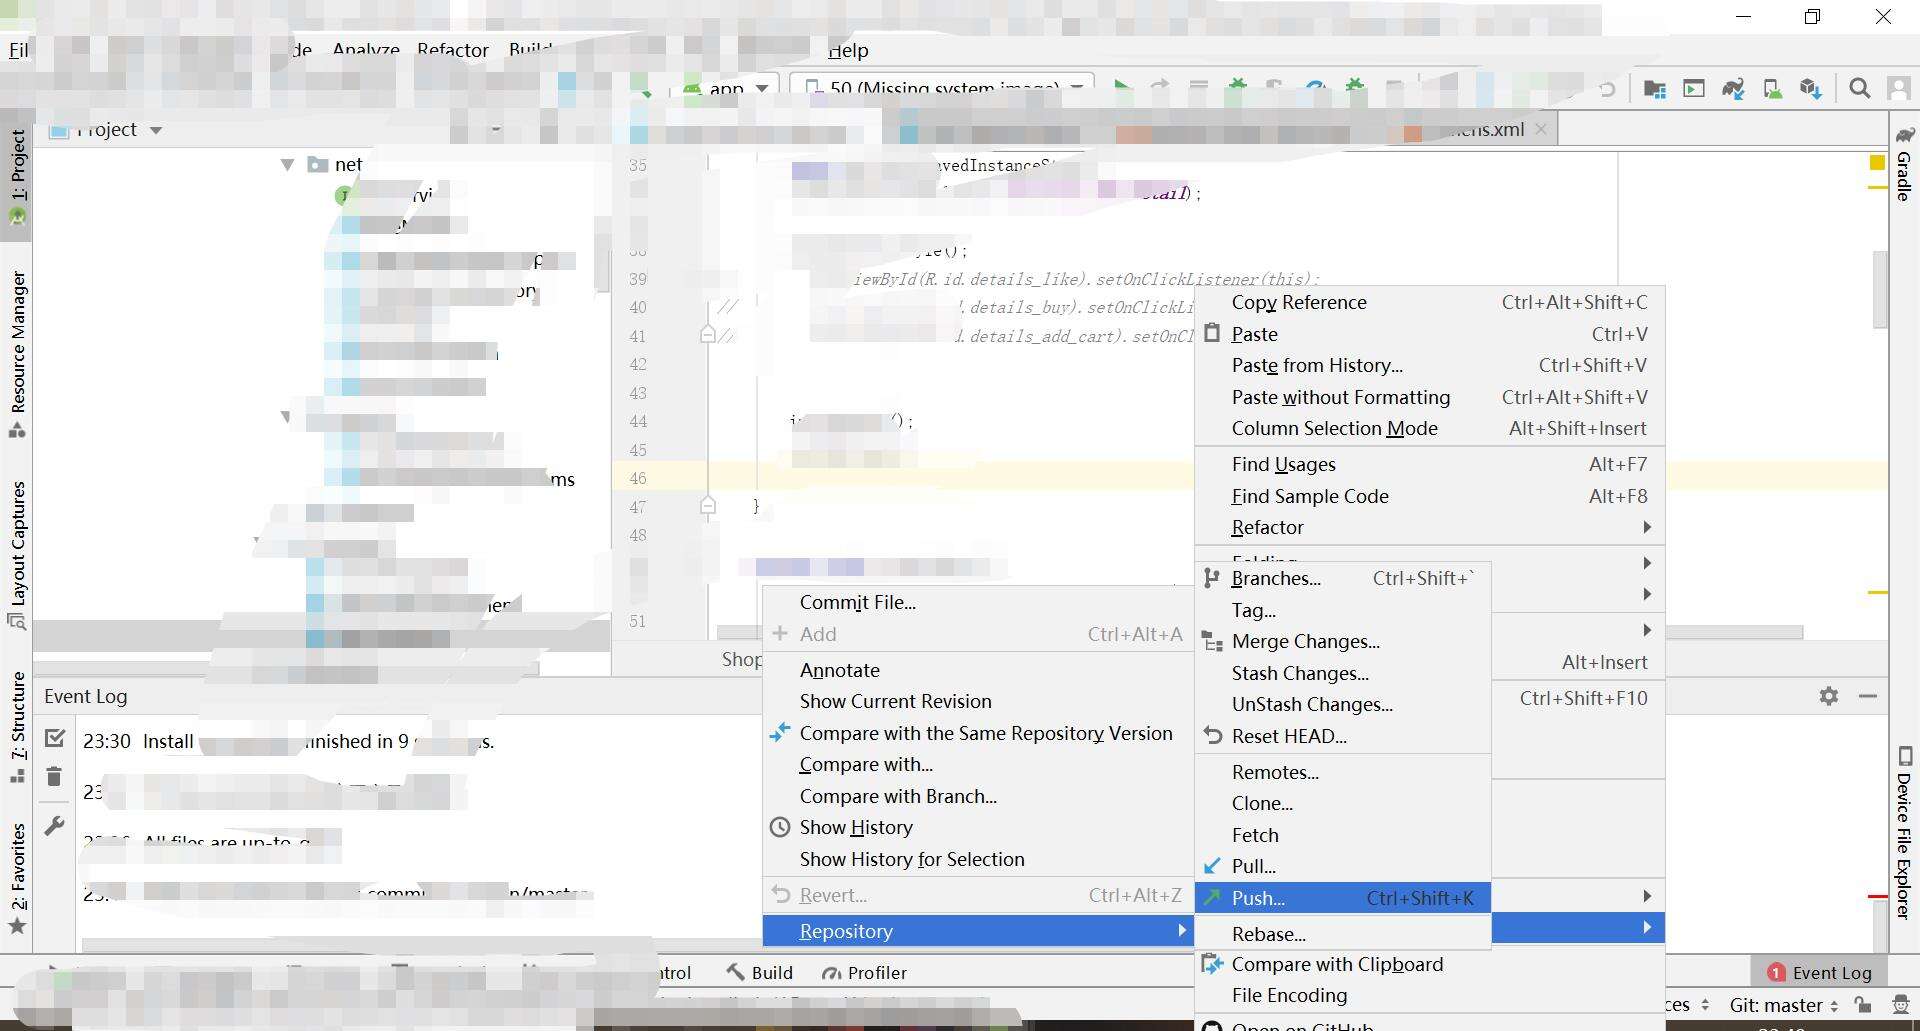The width and height of the screenshot is (1920, 1031).
Task: Click the inspections inspector icon in status bar
Action: pos(1900,1005)
